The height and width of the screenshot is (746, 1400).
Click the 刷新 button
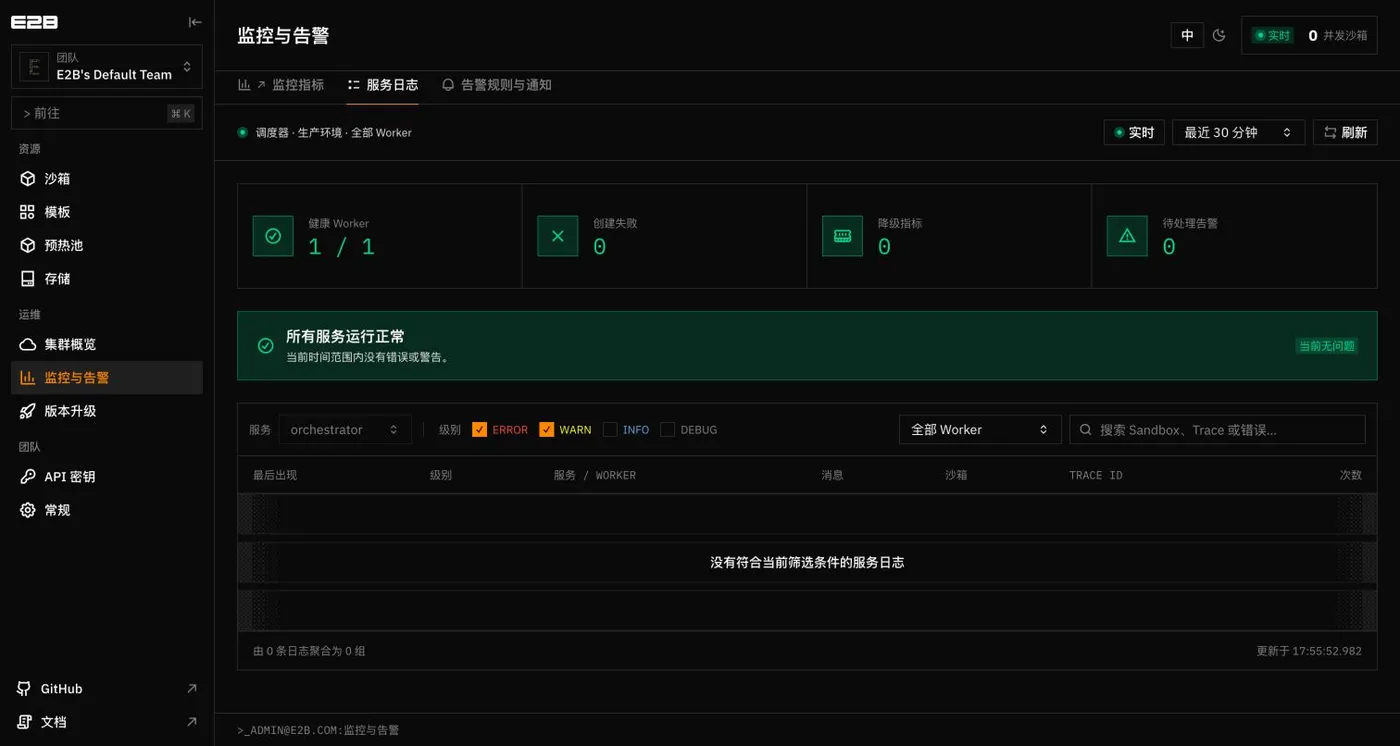click(1345, 132)
